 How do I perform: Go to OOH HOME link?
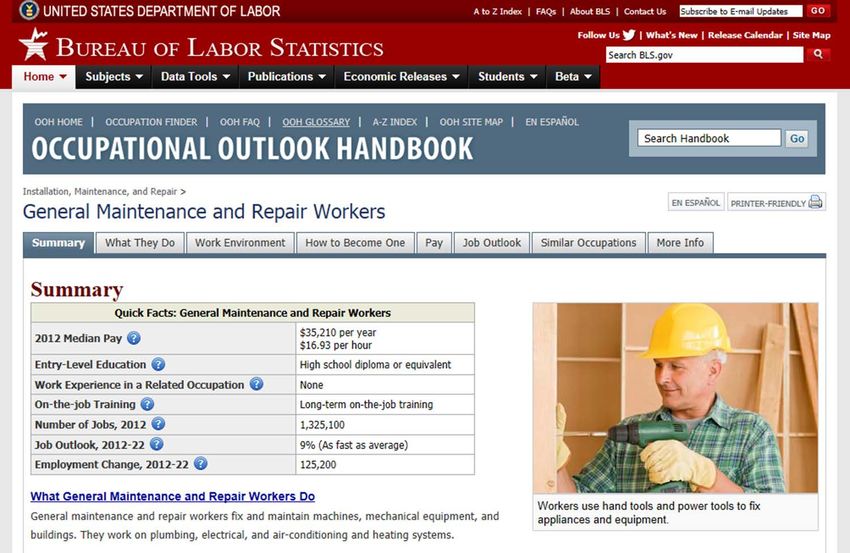coord(59,122)
